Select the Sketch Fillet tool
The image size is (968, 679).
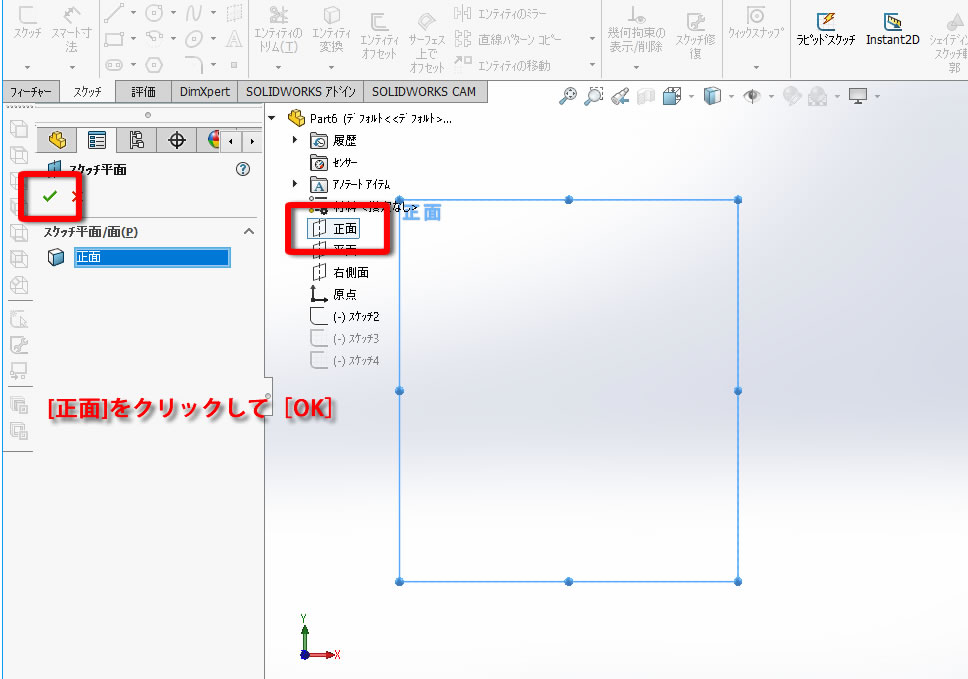tap(194, 64)
